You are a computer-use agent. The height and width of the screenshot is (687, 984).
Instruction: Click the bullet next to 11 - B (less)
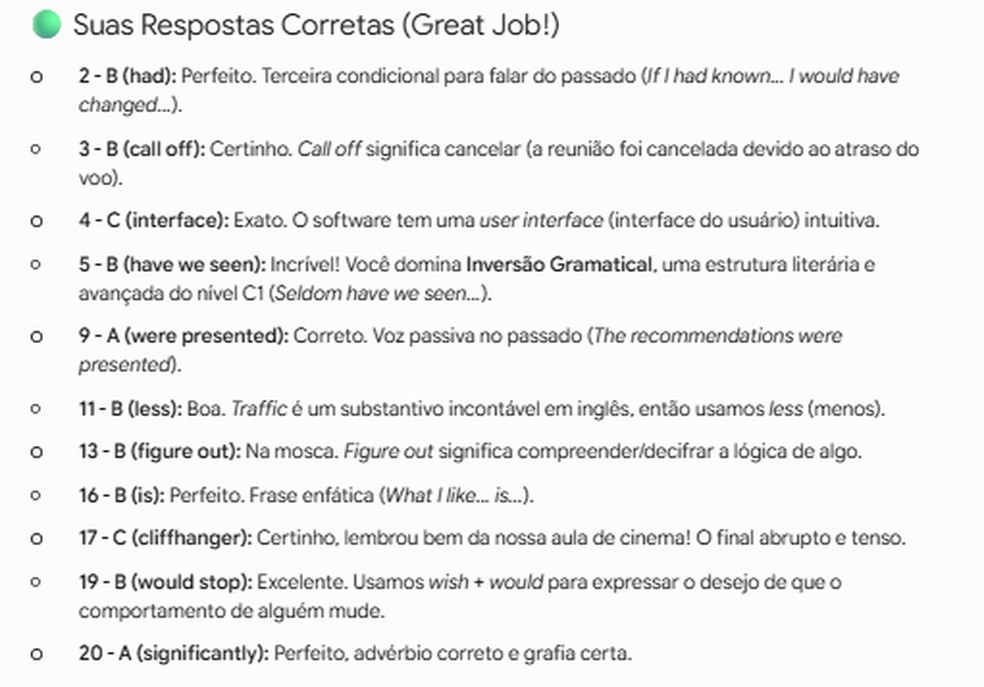tap(36, 409)
